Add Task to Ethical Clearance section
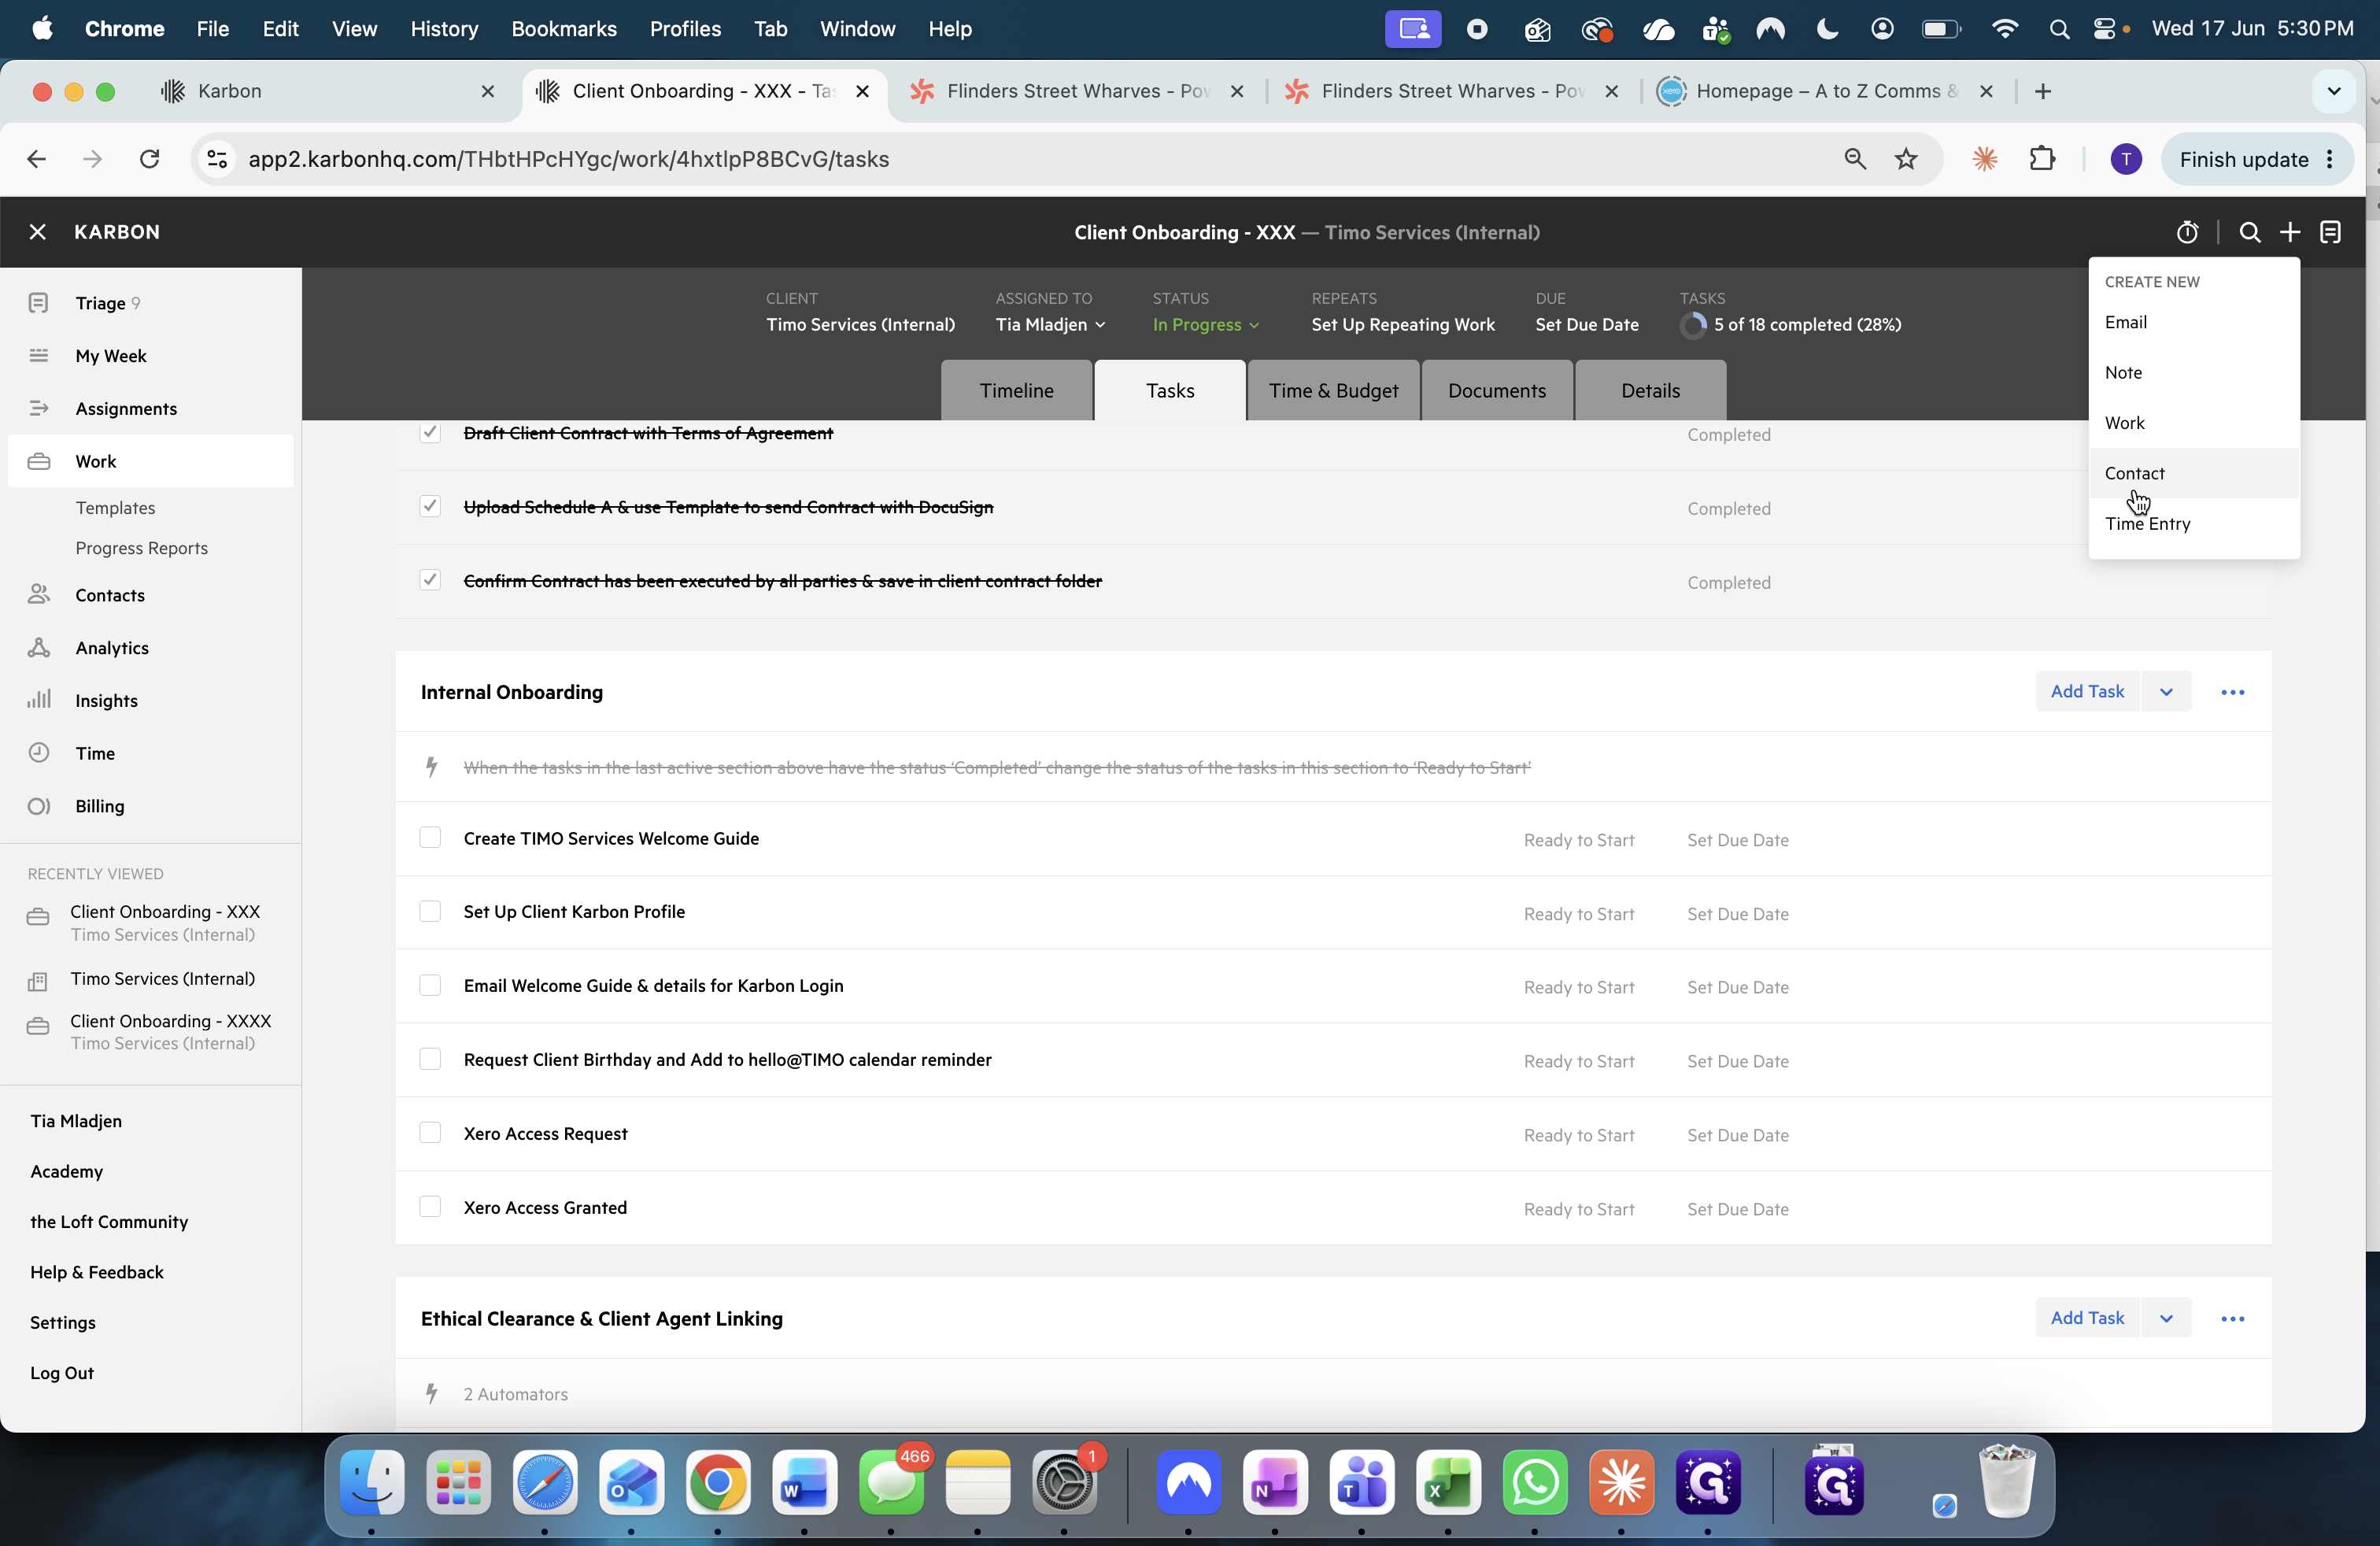The height and width of the screenshot is (1546, 2380). click(2087, 1319)
